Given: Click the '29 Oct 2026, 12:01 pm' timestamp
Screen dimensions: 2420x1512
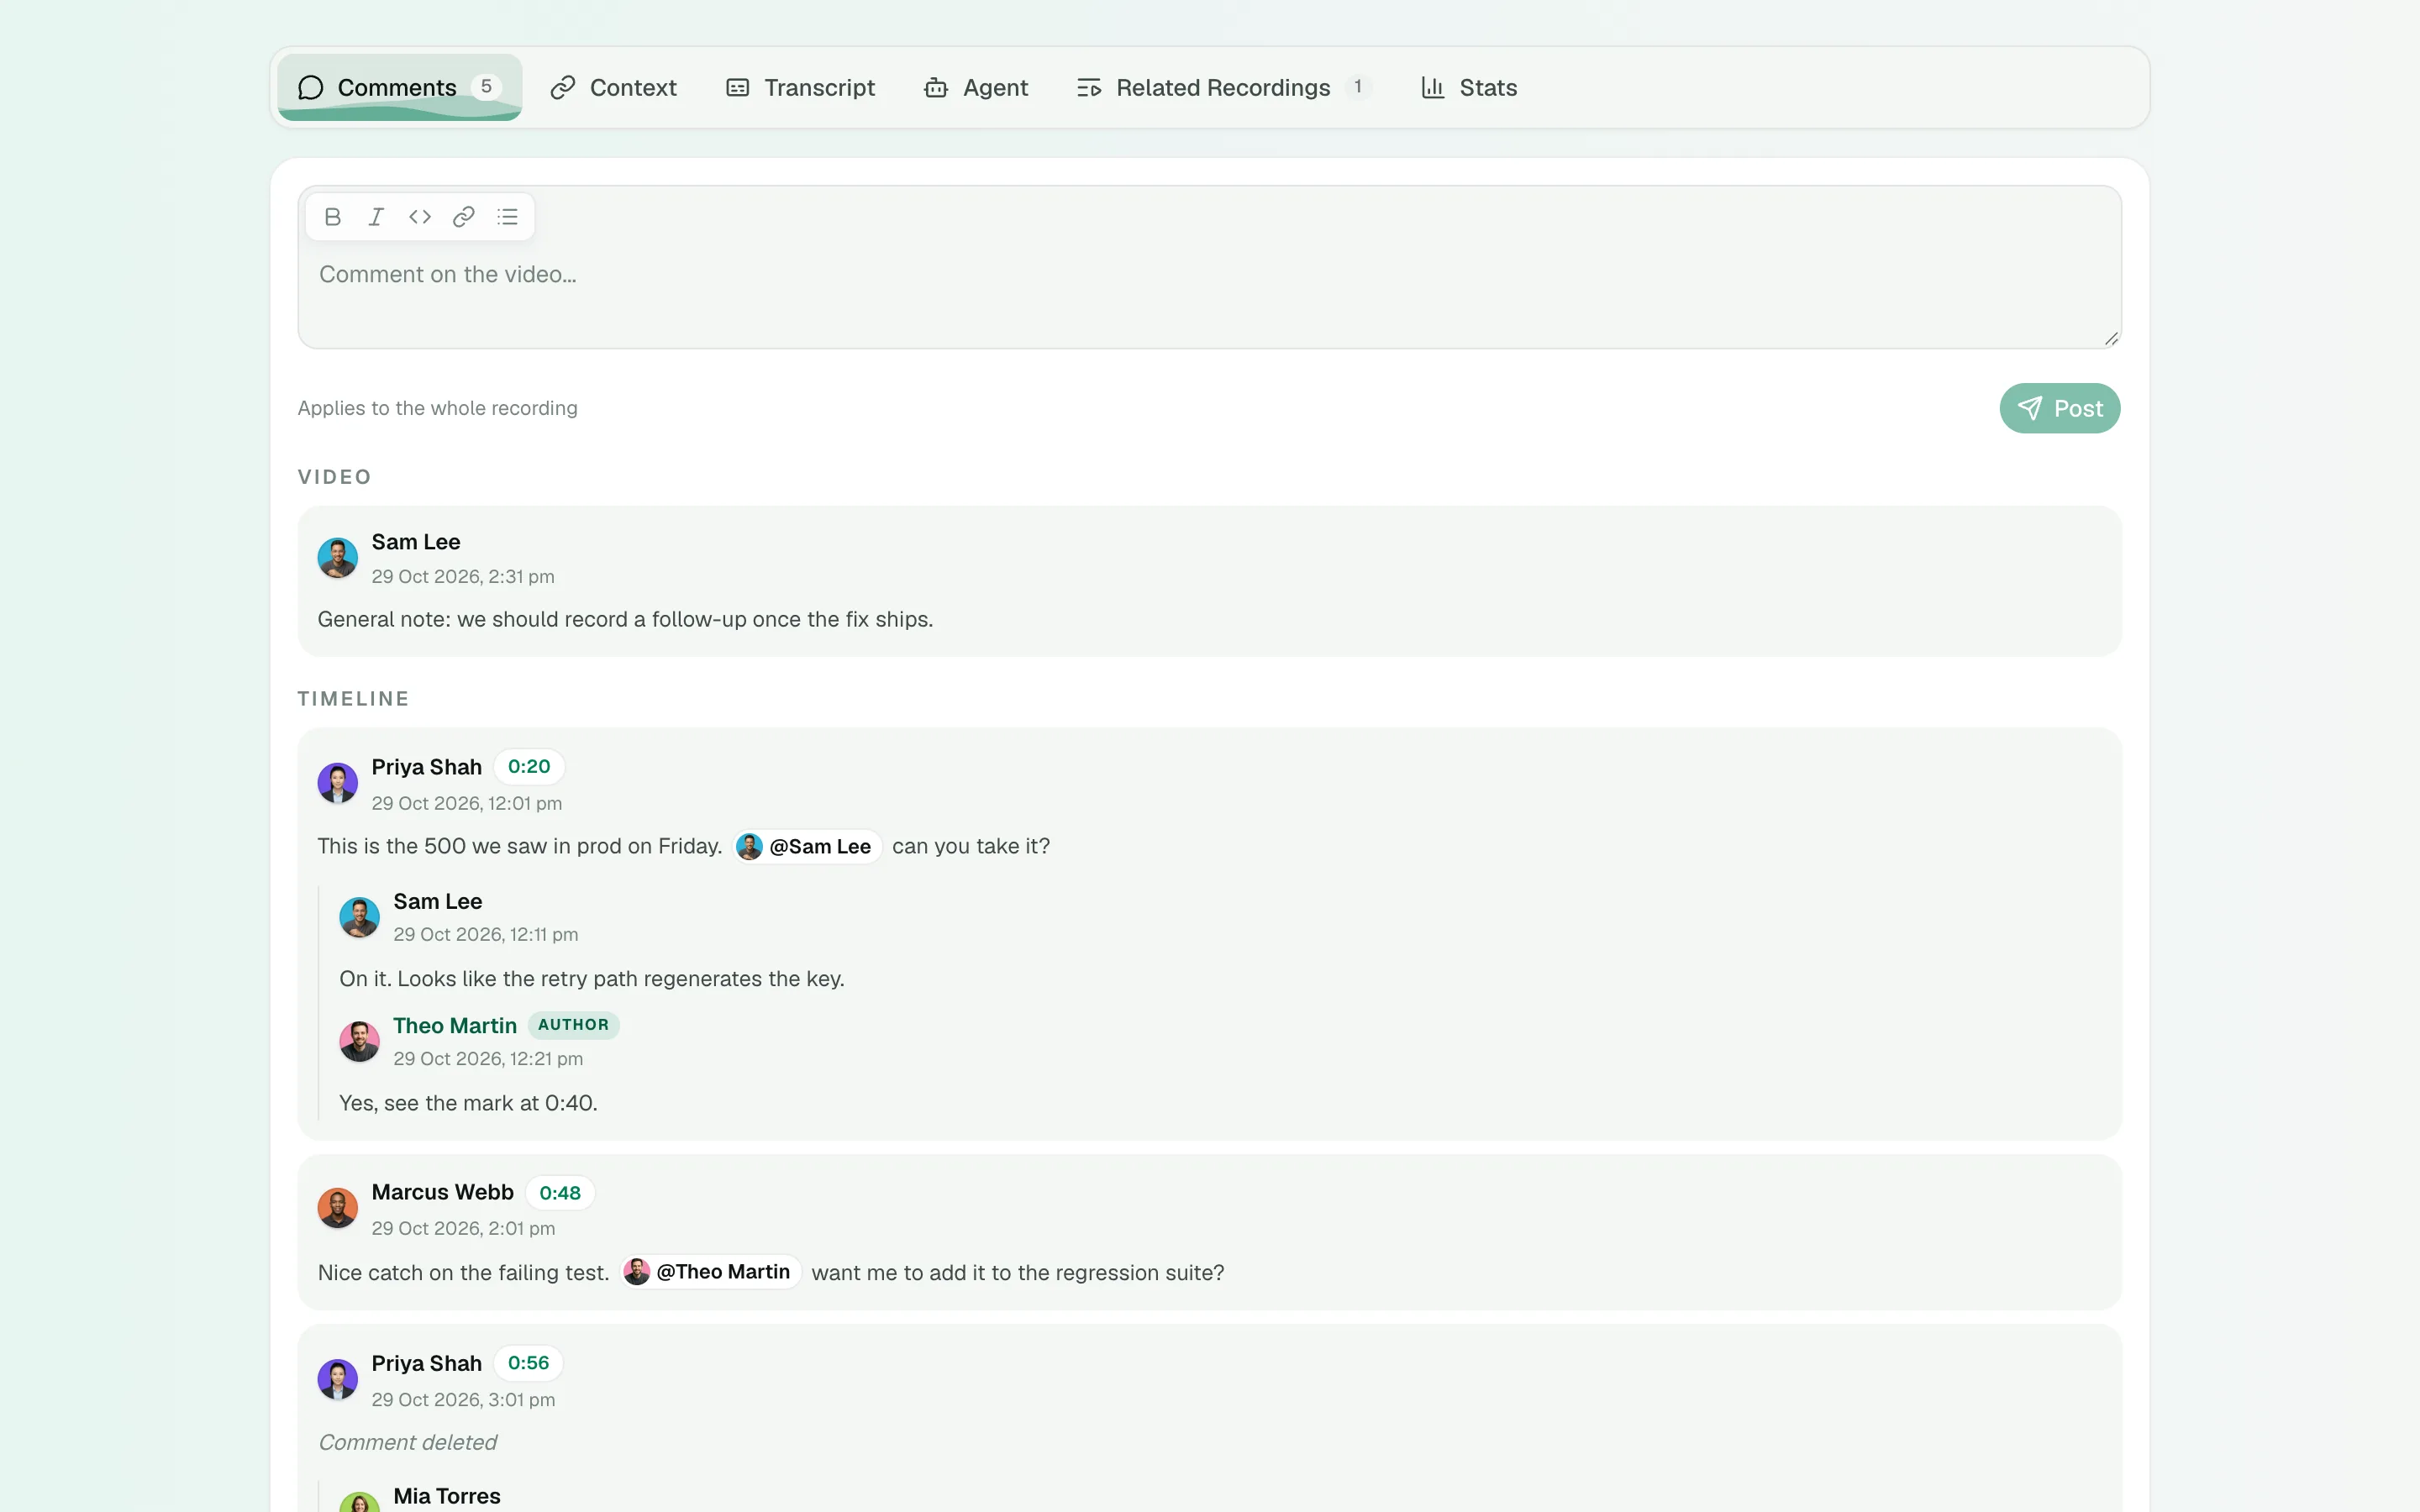Looking at the screenshot, I should pos(467,804).
